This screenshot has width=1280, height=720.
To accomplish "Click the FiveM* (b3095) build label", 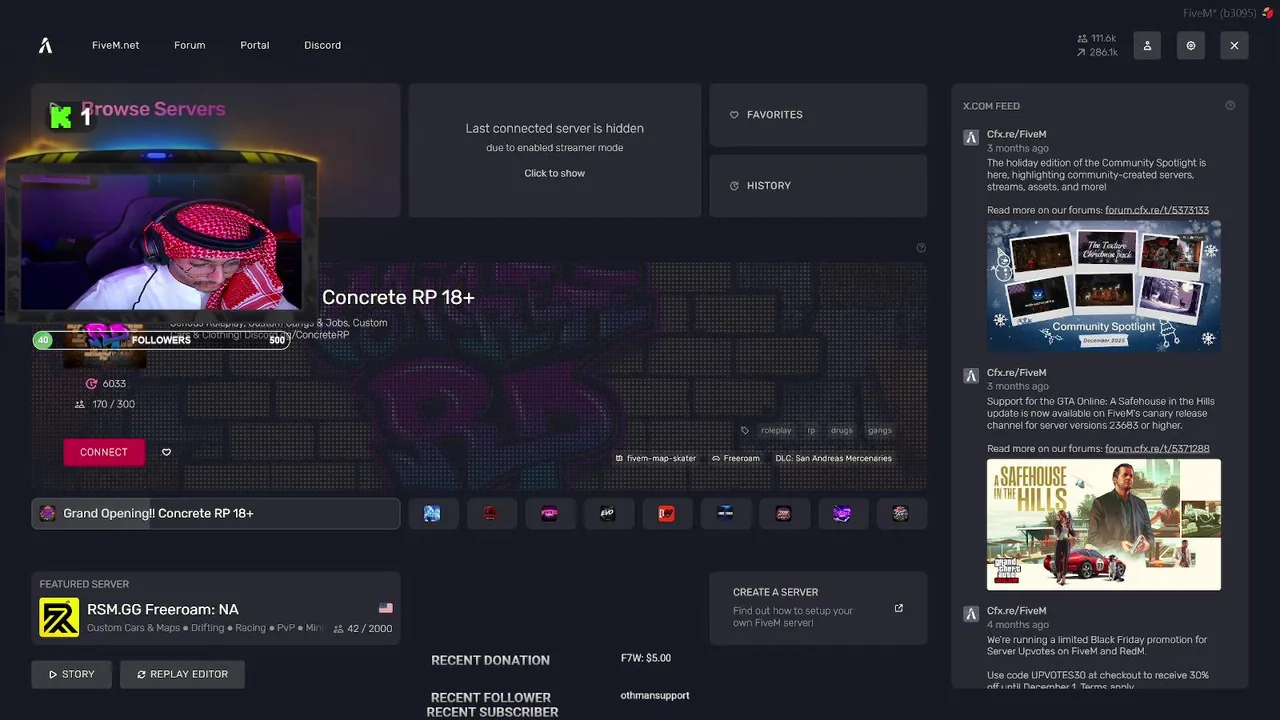I will click(1219, 13).
